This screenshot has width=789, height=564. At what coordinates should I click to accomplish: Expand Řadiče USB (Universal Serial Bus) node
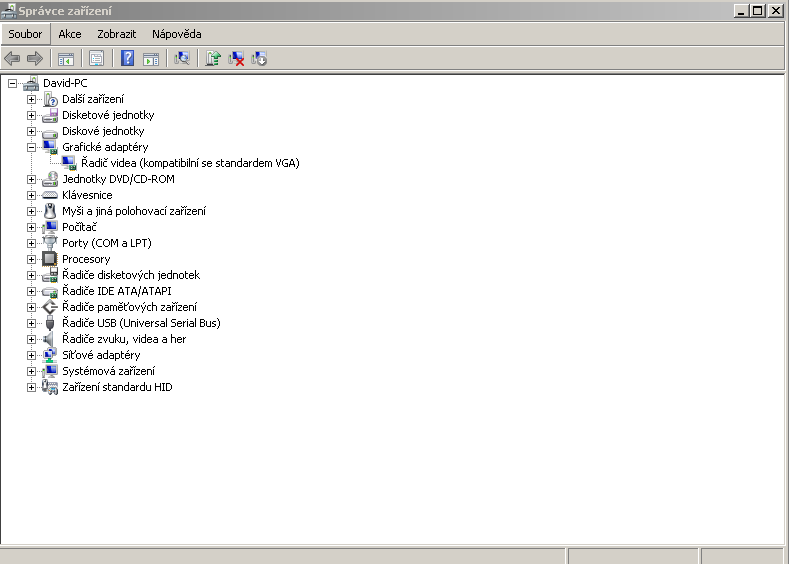(31, 323)
